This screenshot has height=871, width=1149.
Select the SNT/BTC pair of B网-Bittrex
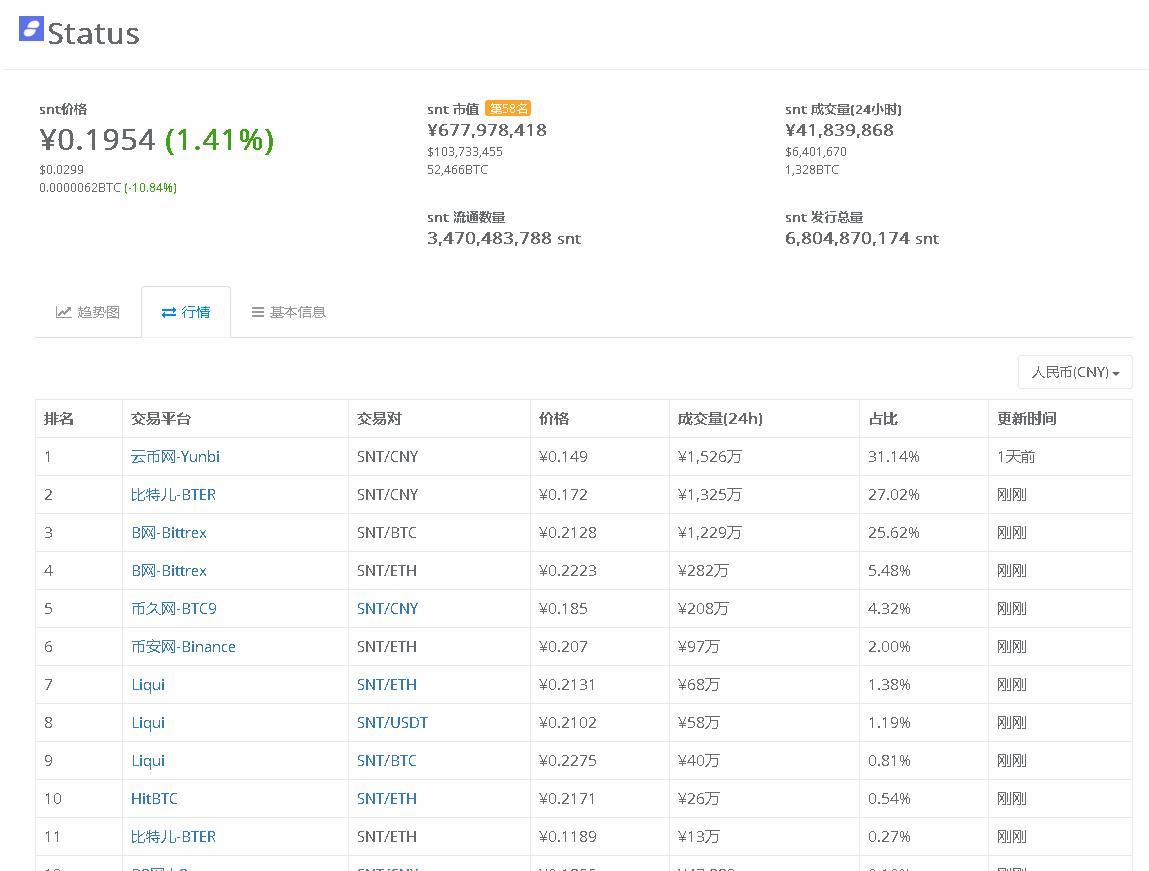click(x=385, y=532)
